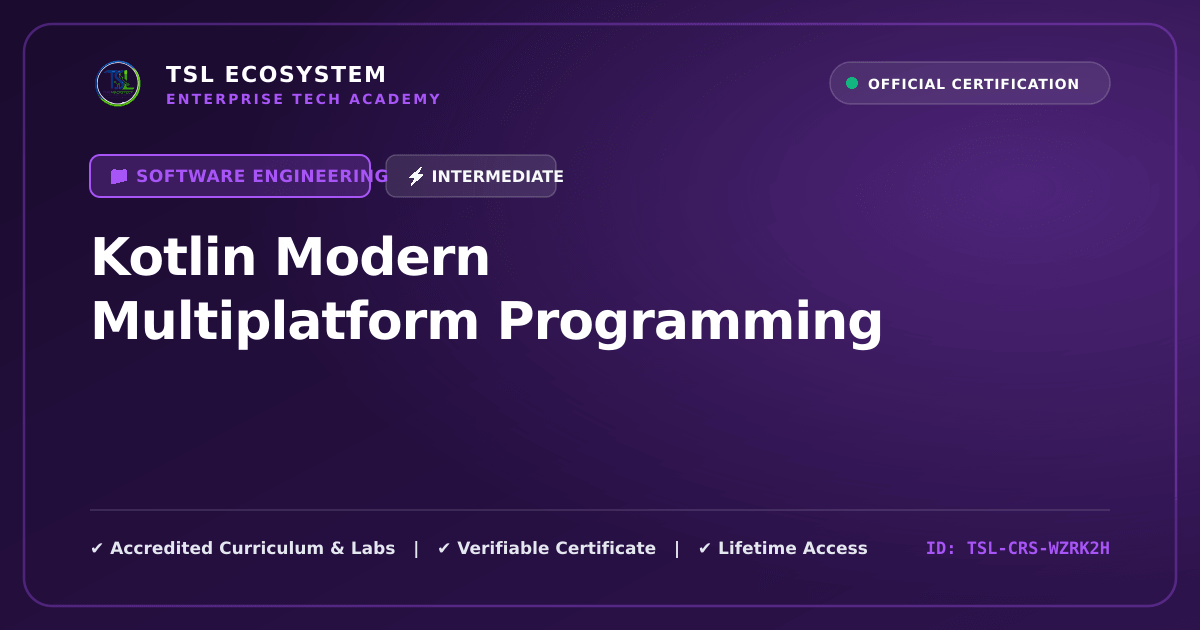Click the checkmark before Verifiable Certificate
1200x630 pixels.
coord(444,548)
